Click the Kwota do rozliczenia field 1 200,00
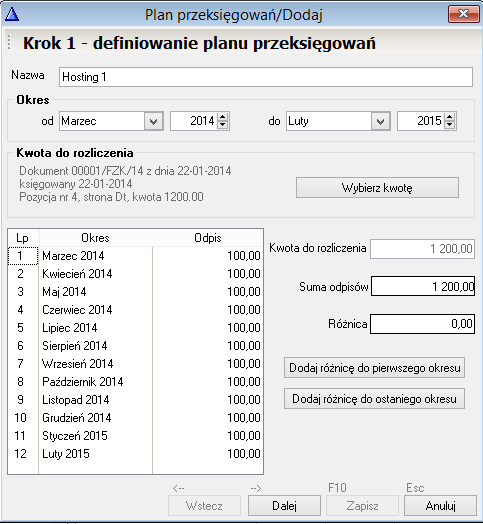Image resolution: width=483 pixels, height=524 pixels. [422, 249]
